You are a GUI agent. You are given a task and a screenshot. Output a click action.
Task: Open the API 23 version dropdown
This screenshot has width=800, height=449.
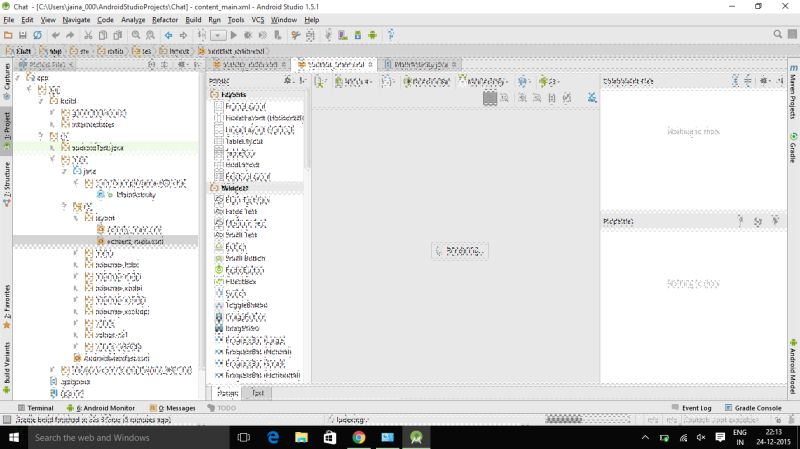pos(549,81)
